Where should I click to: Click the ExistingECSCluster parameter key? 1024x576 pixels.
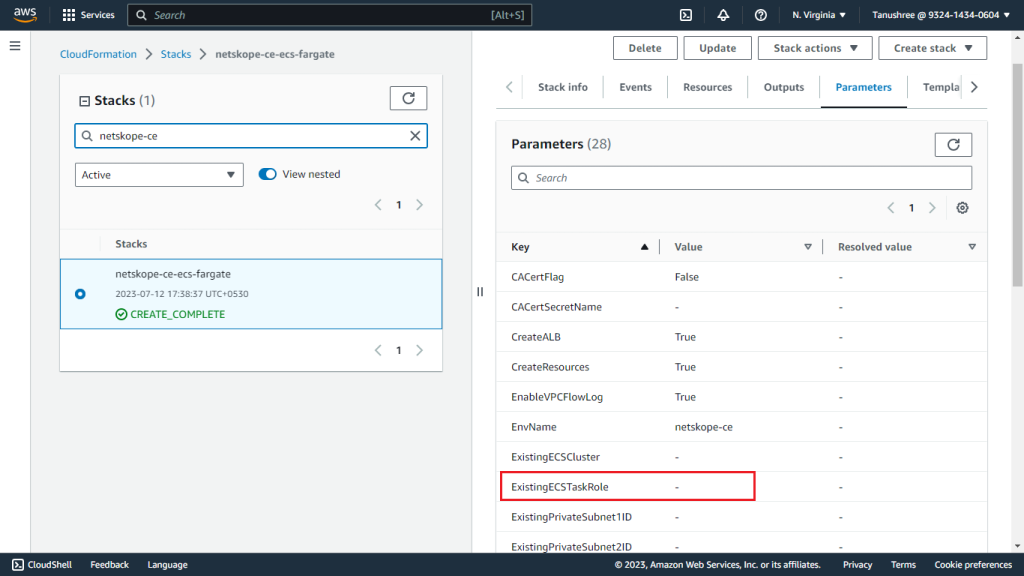[555, 457]
